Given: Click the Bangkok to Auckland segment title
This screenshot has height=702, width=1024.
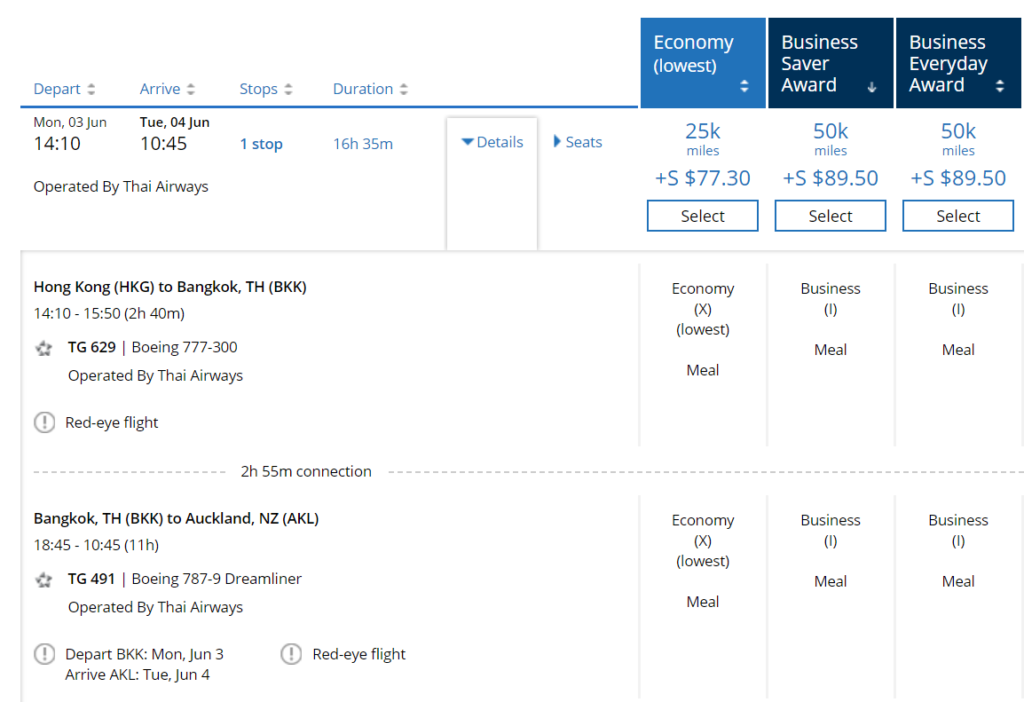Looking at the screenshot, I should (x=176, y=519).
